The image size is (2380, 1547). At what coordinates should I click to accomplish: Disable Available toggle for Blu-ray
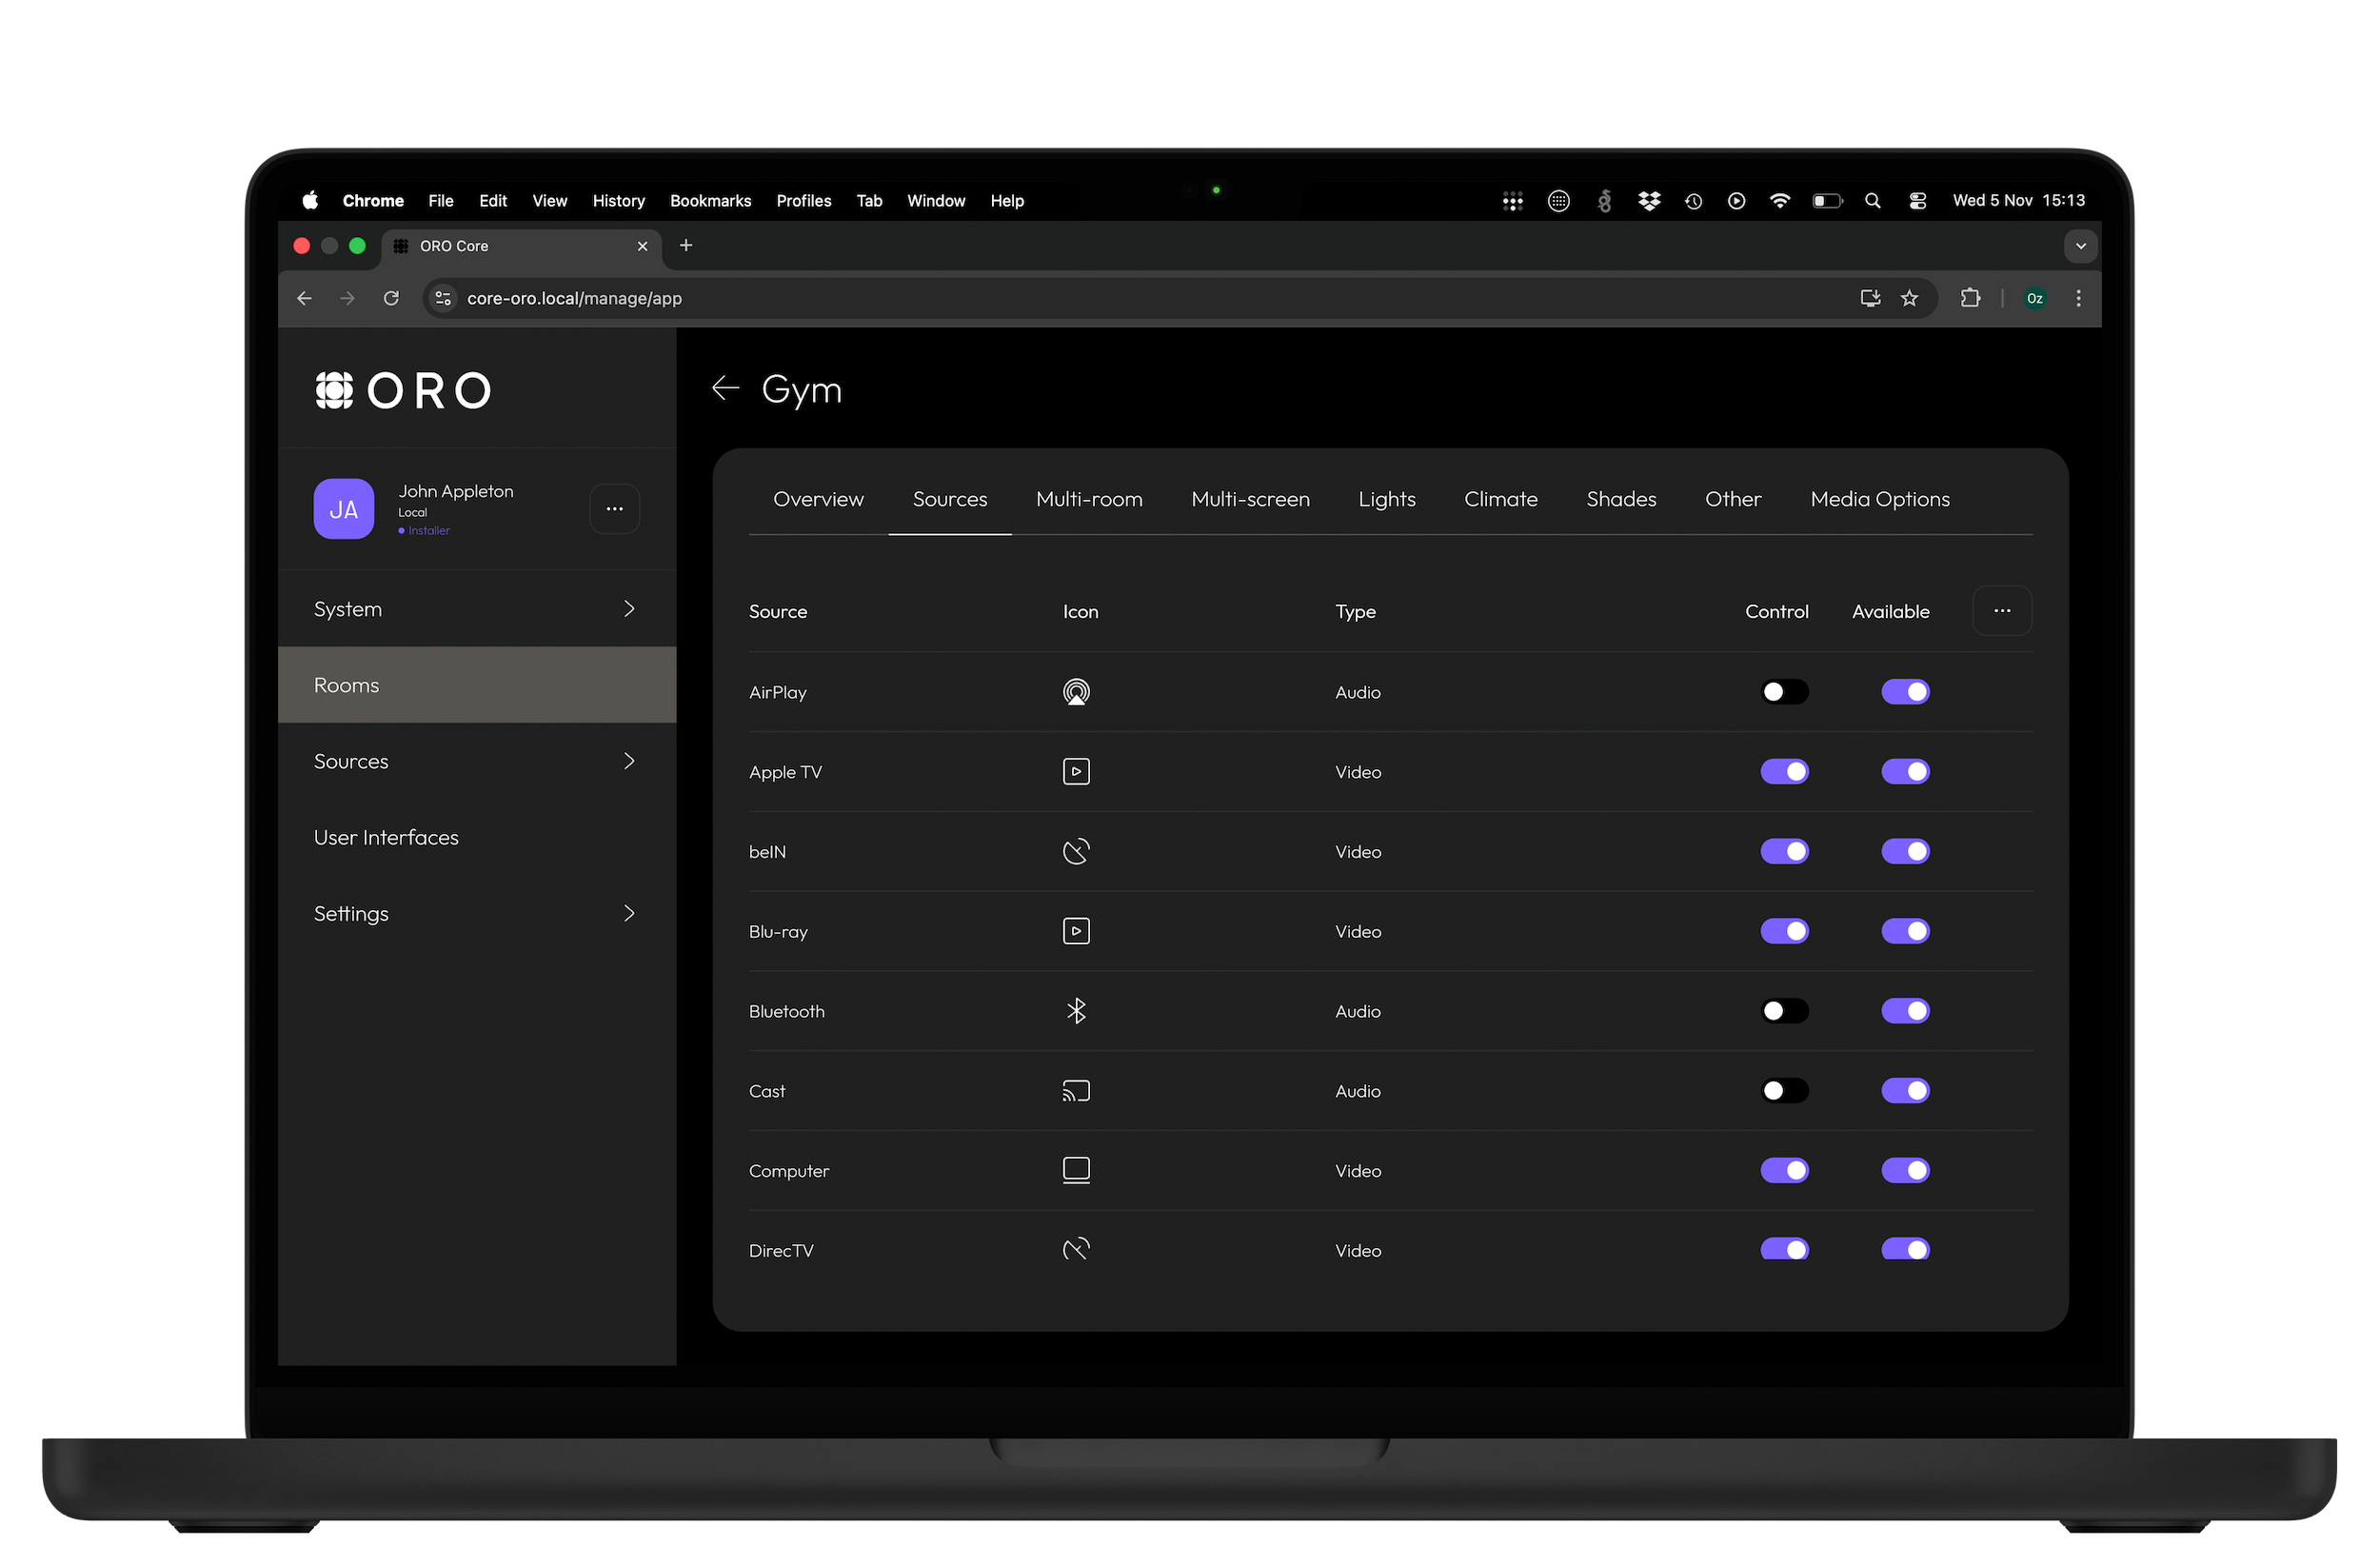tap(1905, 931)
